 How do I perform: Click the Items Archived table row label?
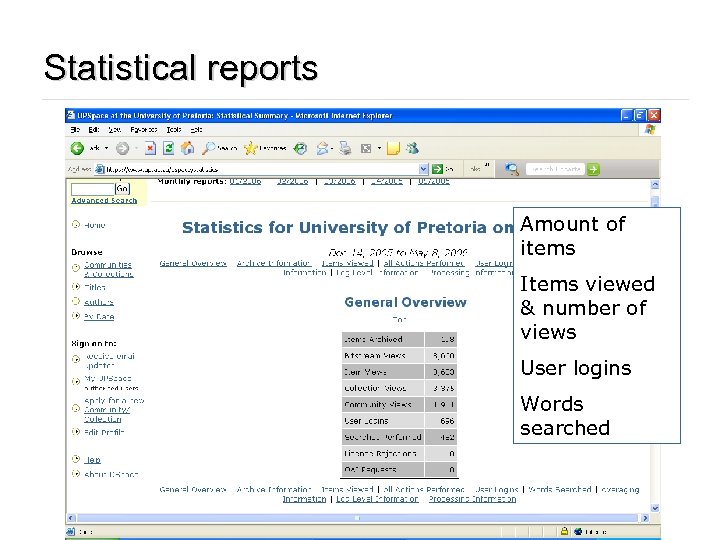373,339
